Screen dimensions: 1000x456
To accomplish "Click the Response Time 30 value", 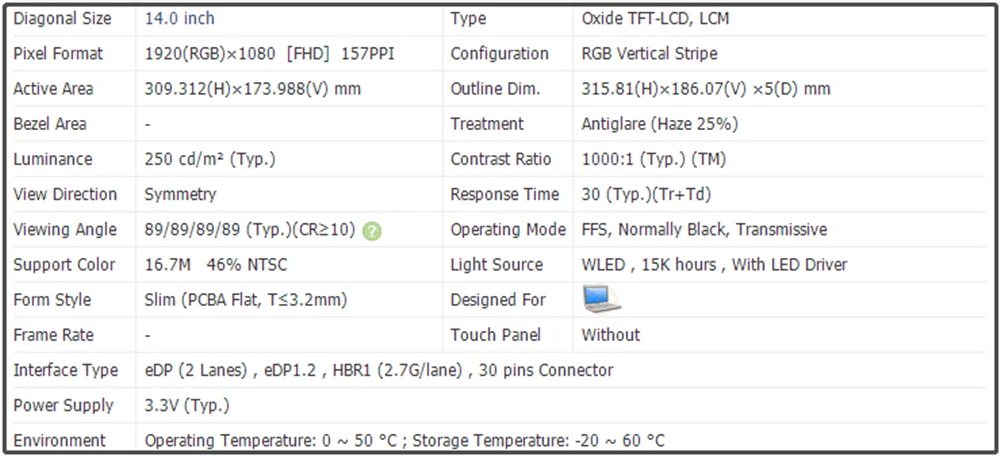I will click(x=646, y=195).
